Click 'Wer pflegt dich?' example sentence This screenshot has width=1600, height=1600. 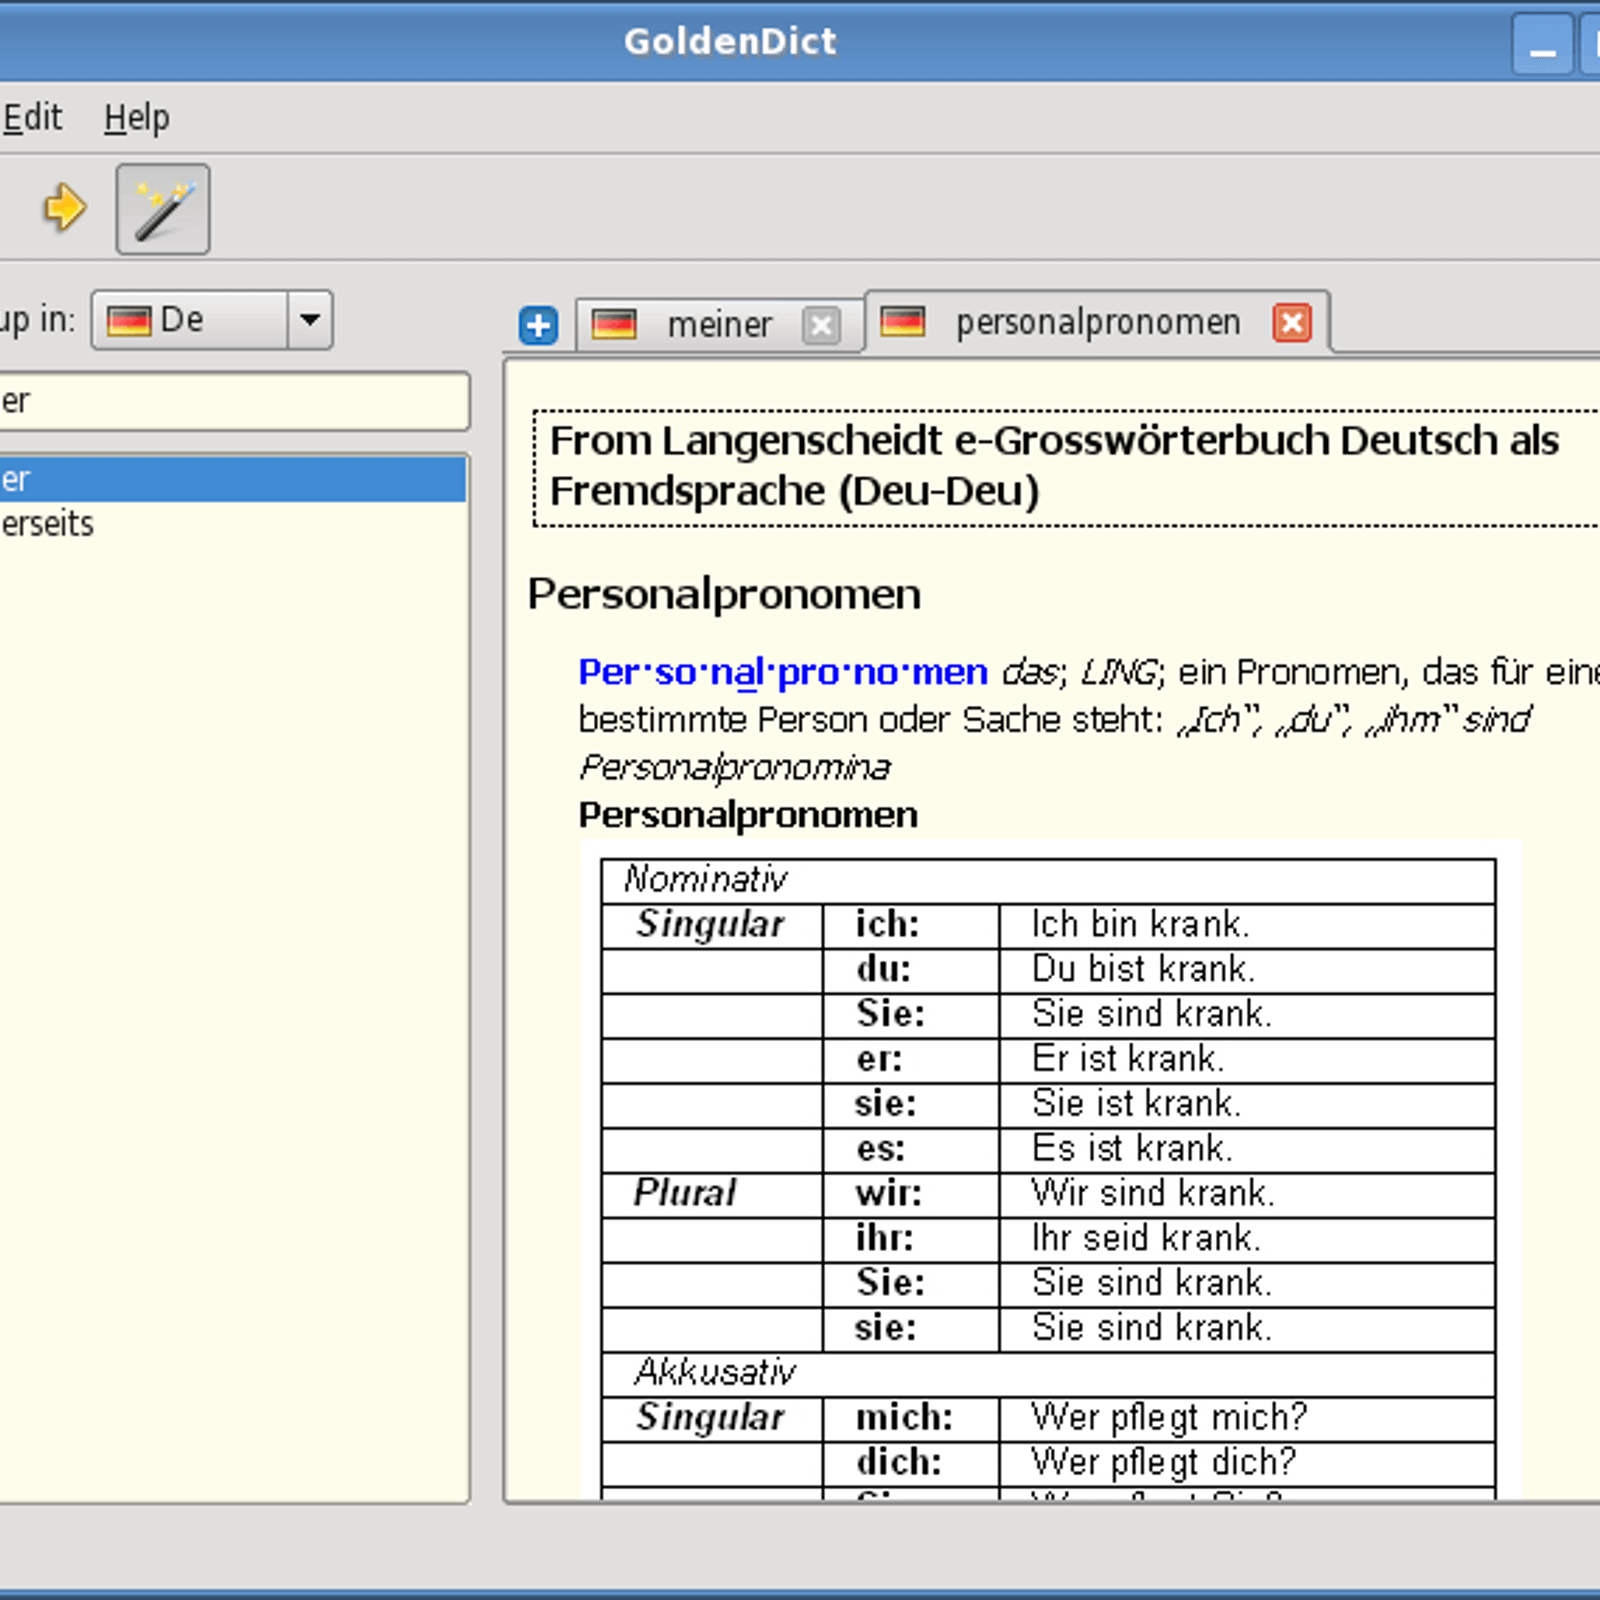[1164, 1462]
